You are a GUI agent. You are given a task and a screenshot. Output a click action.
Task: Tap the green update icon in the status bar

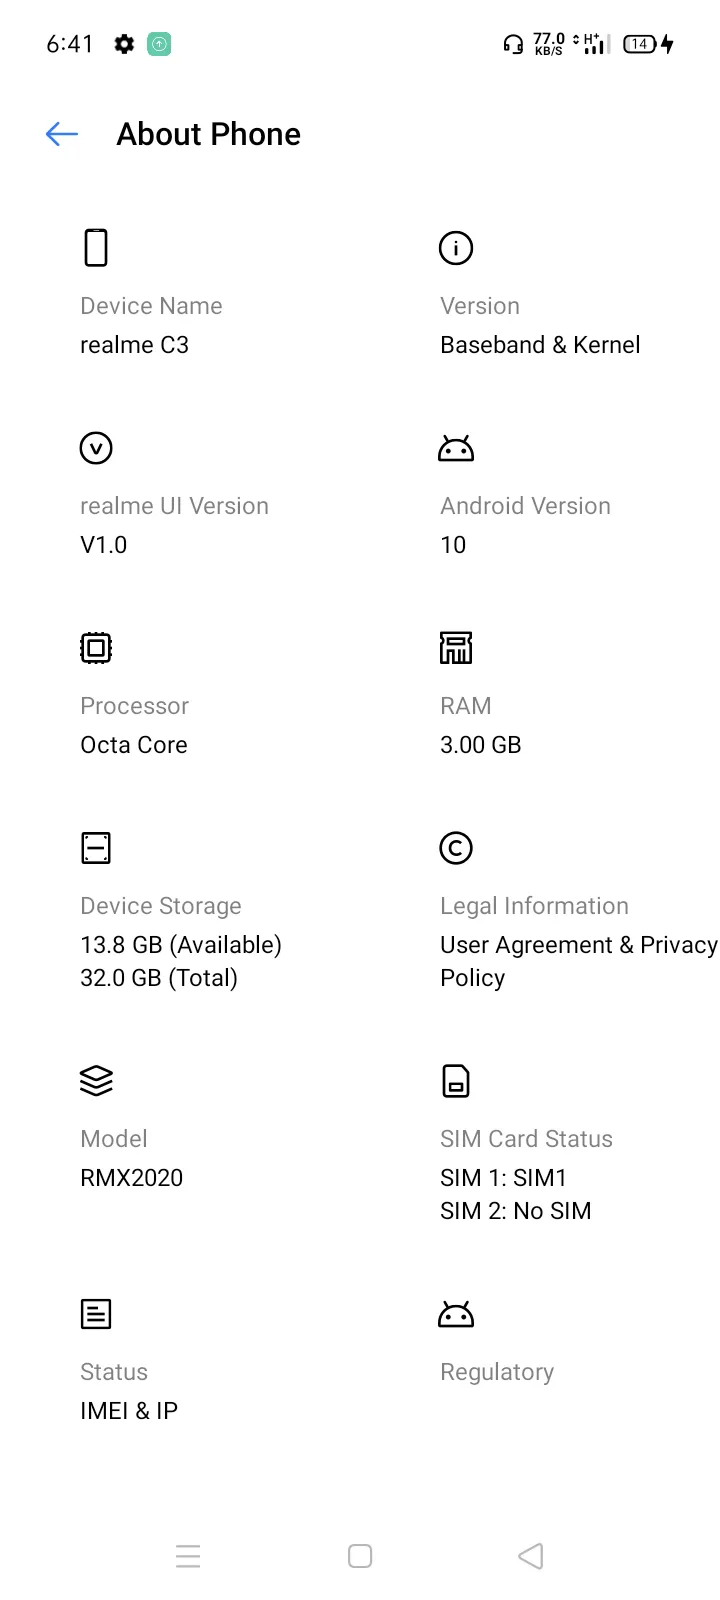click(x=159, y=44)
